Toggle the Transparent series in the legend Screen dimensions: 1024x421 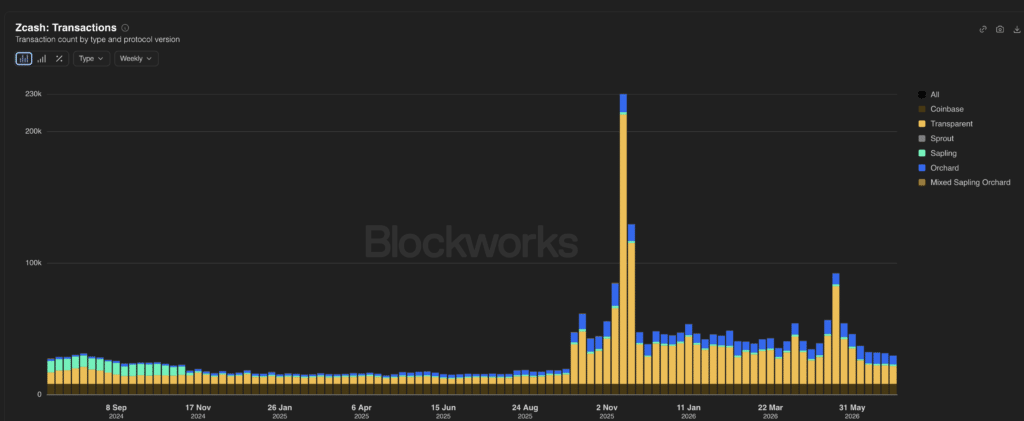[945, 124]
